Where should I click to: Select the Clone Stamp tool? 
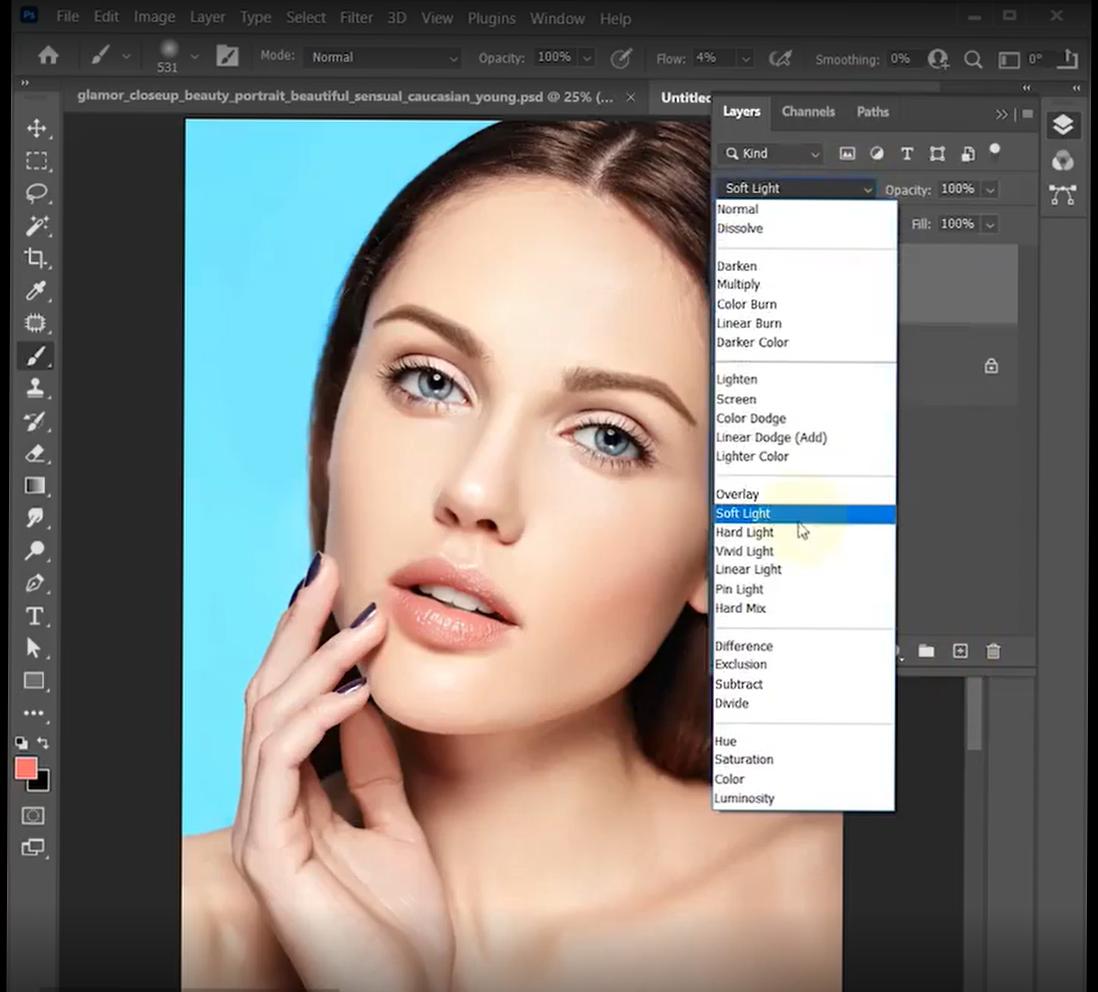[37, 388]
